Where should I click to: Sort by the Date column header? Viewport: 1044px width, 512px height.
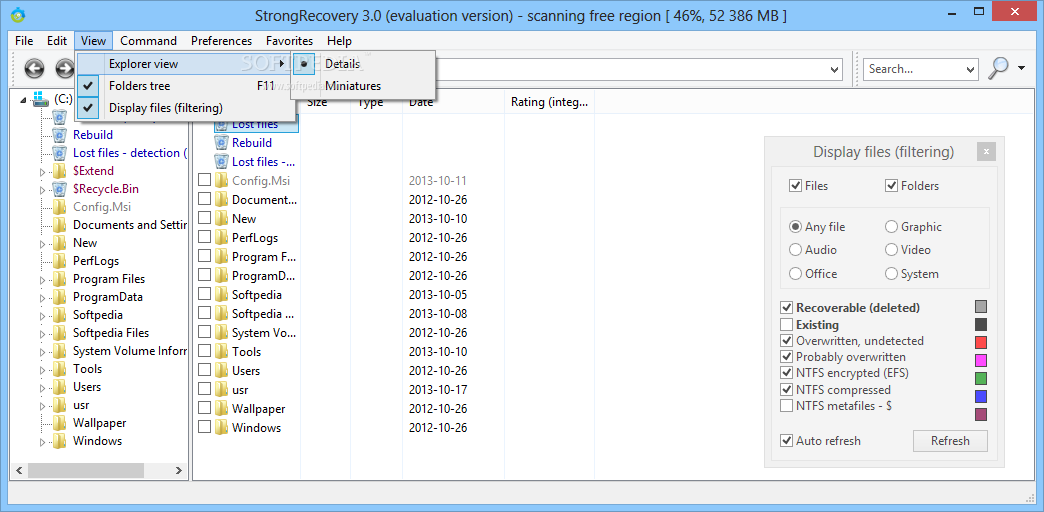tap(455, 102)
